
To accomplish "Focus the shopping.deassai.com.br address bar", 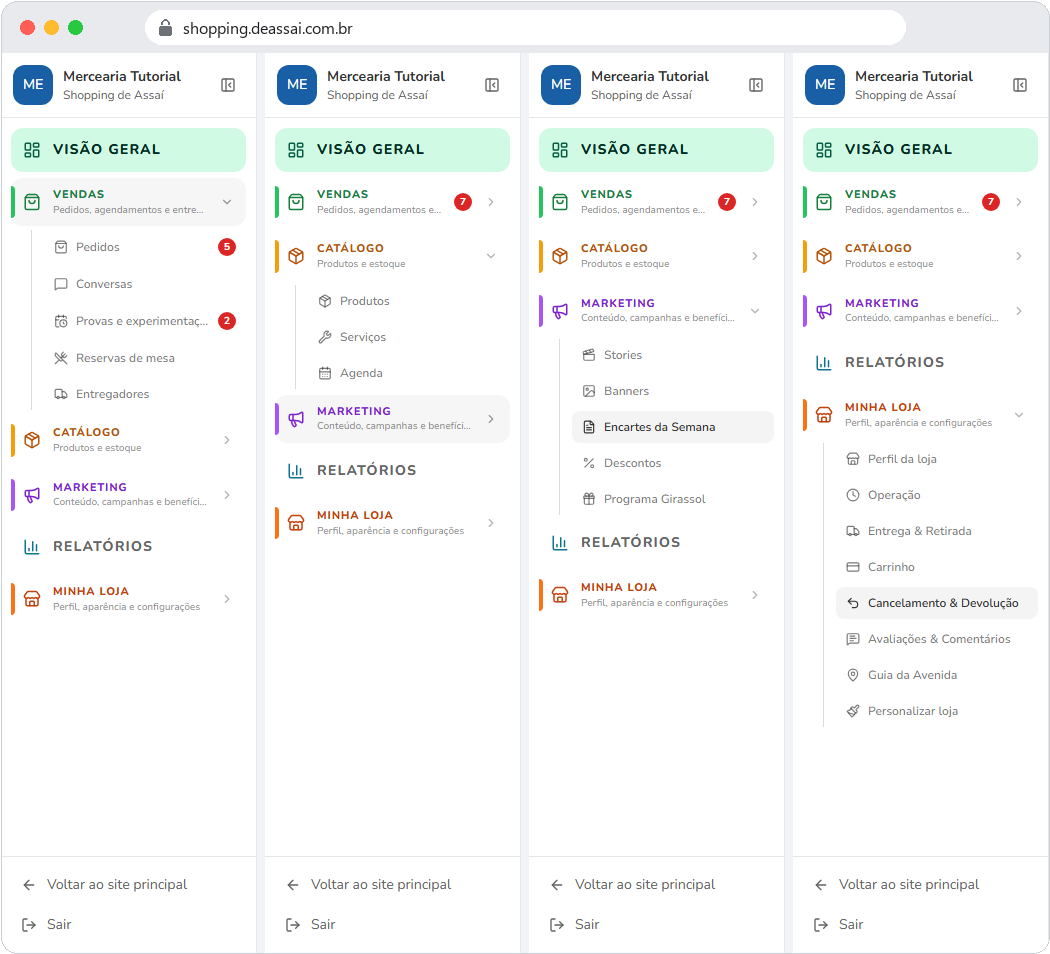I will (525, 28).
